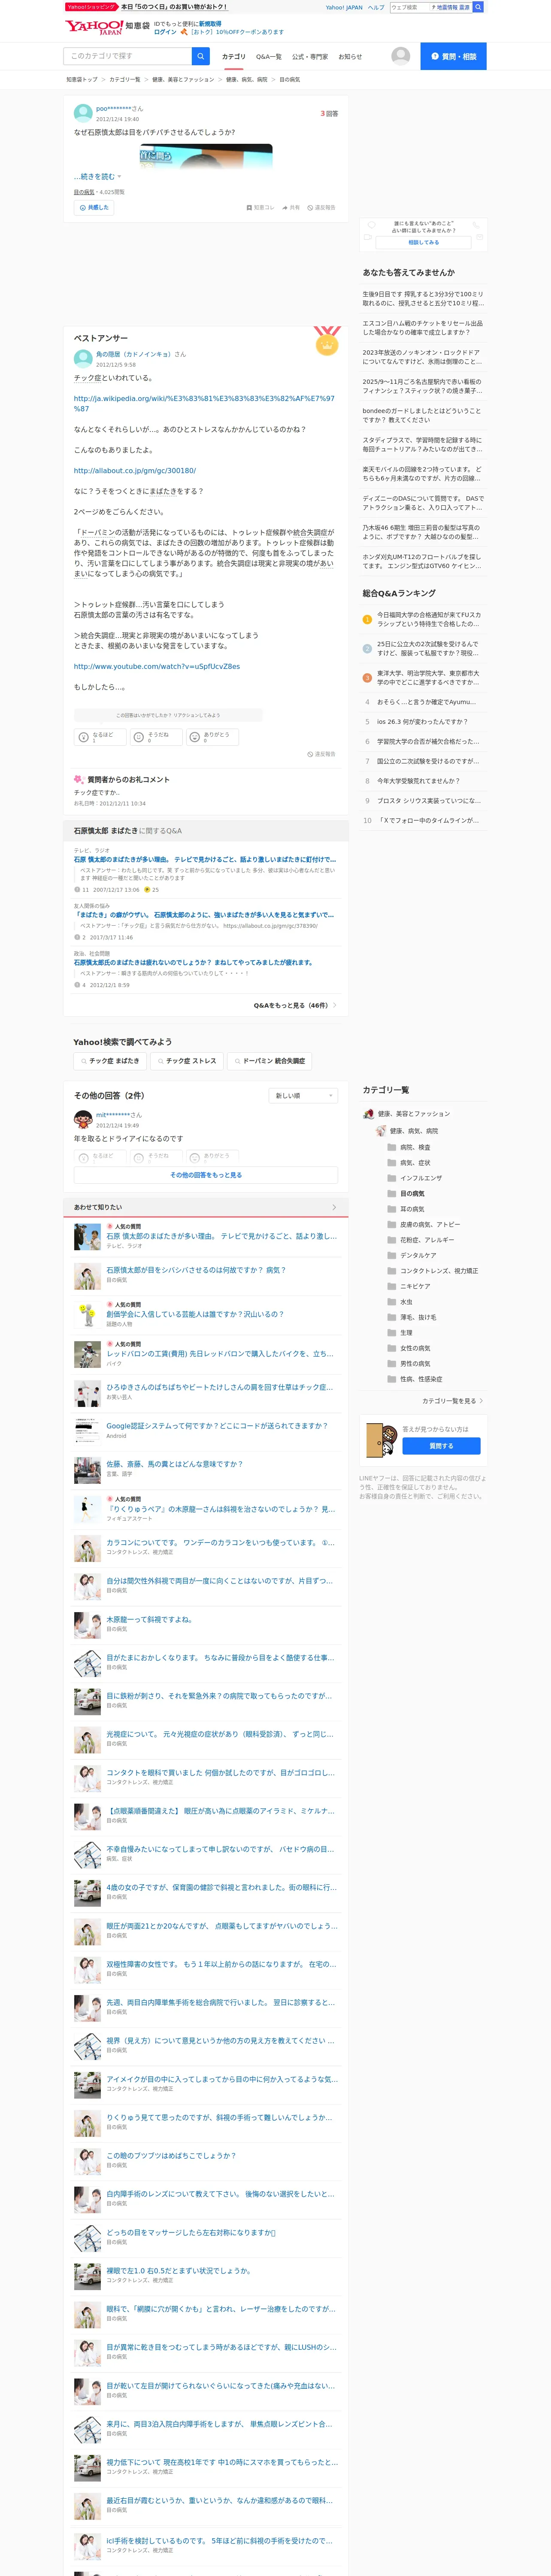Click folder icon beside インフルエンザ

(392, 1178)
